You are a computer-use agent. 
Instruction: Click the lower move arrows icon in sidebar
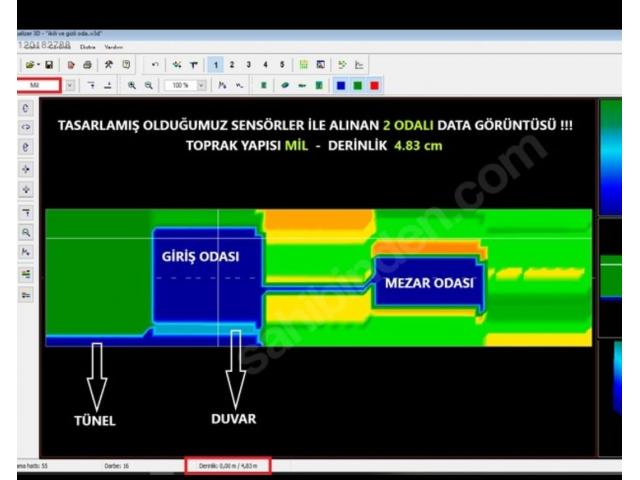[26, 190]
